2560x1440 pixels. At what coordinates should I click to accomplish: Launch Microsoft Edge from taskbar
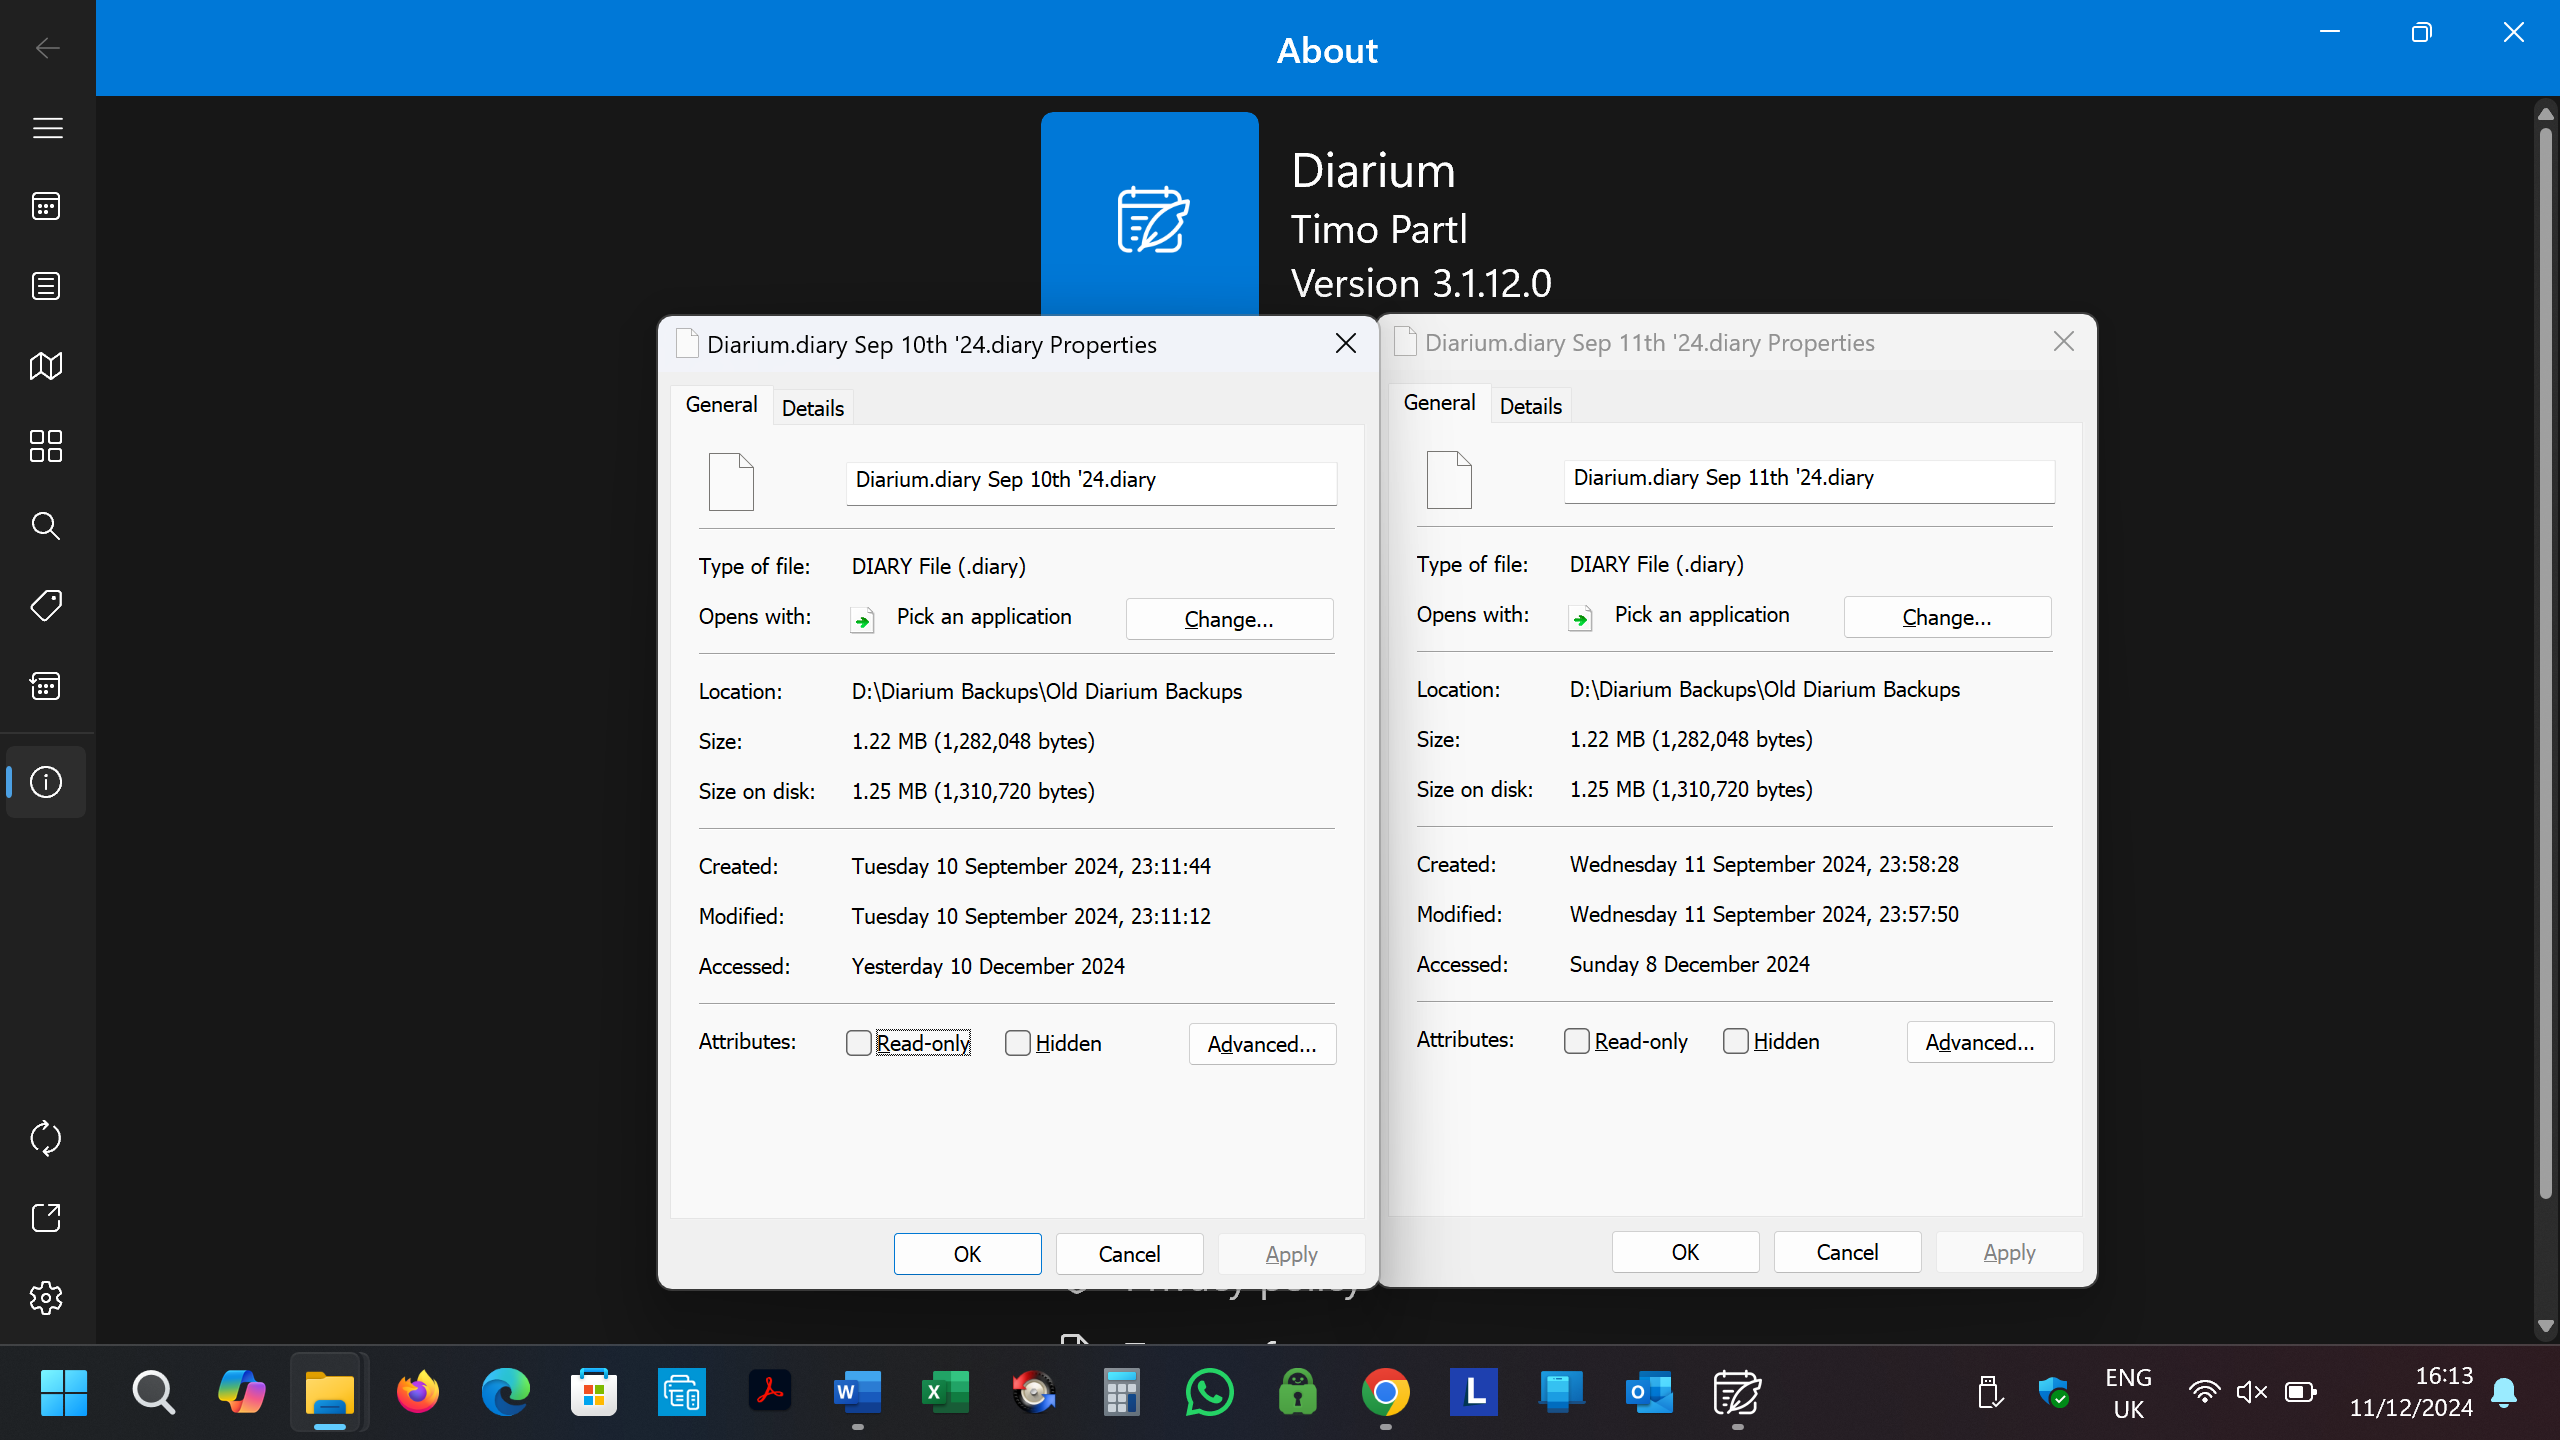coord(505,1392)
